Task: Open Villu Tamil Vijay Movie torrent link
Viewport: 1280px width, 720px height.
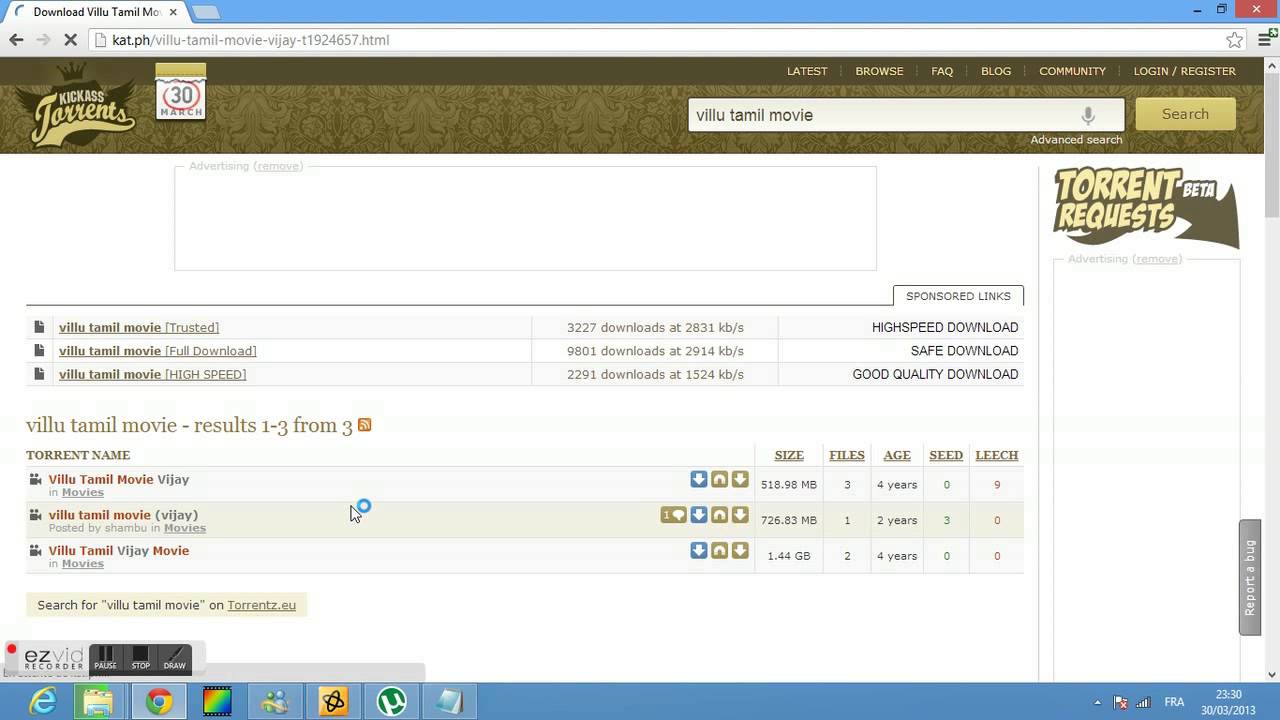Action: (119, 550)
